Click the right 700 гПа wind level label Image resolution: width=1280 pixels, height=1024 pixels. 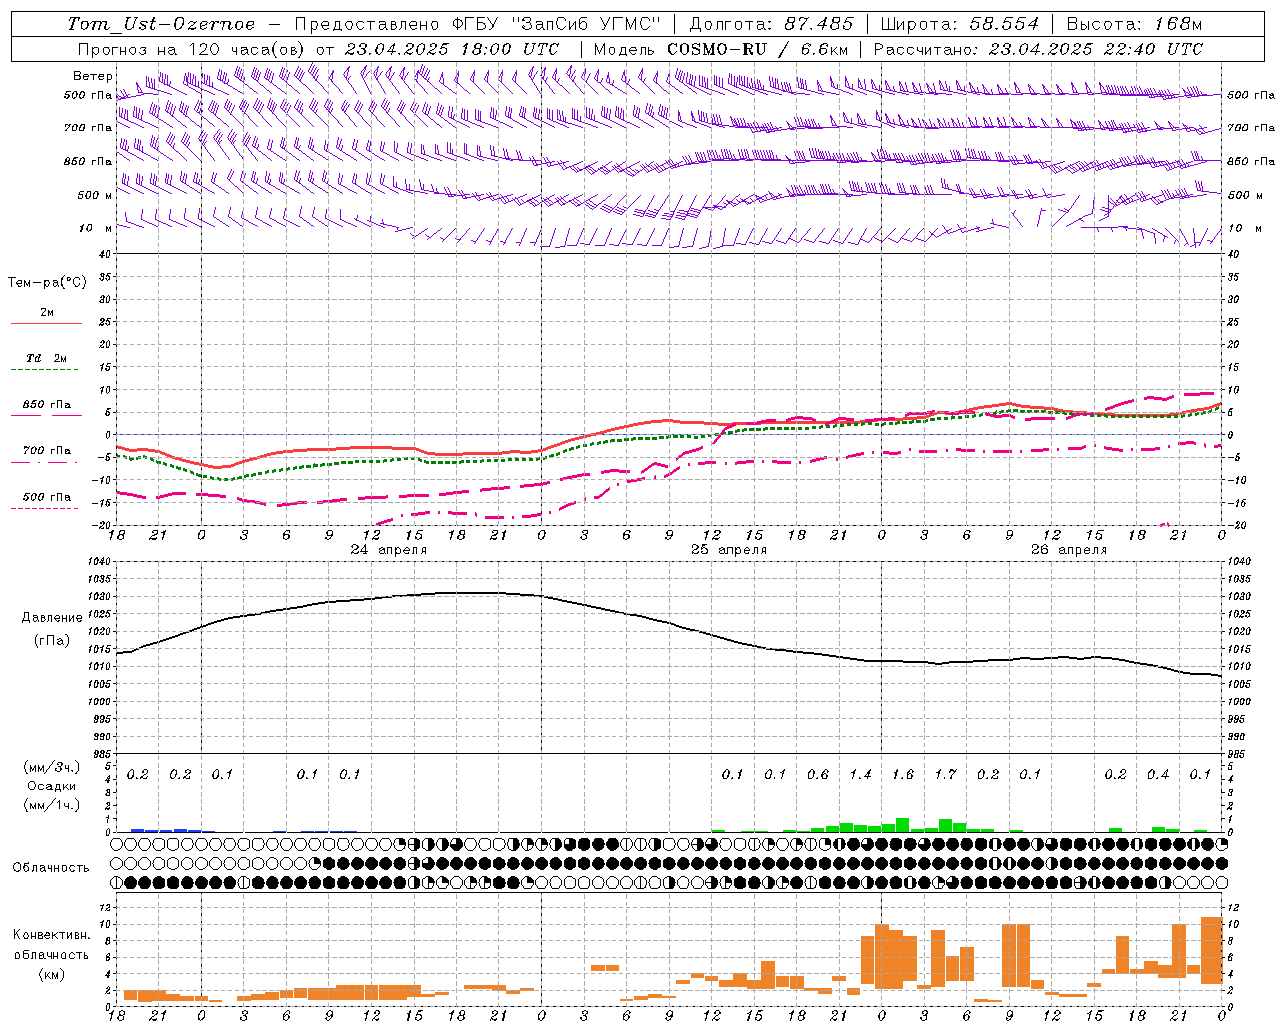[x=1251, y=128]
